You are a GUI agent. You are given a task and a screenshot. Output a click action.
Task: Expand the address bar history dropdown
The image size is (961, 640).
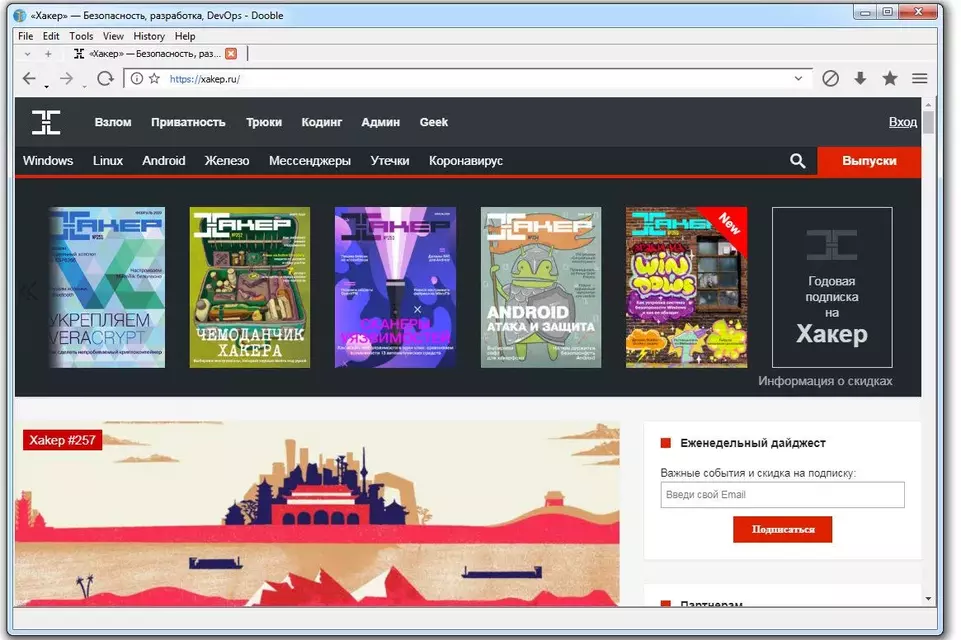[x=798, y=78]
